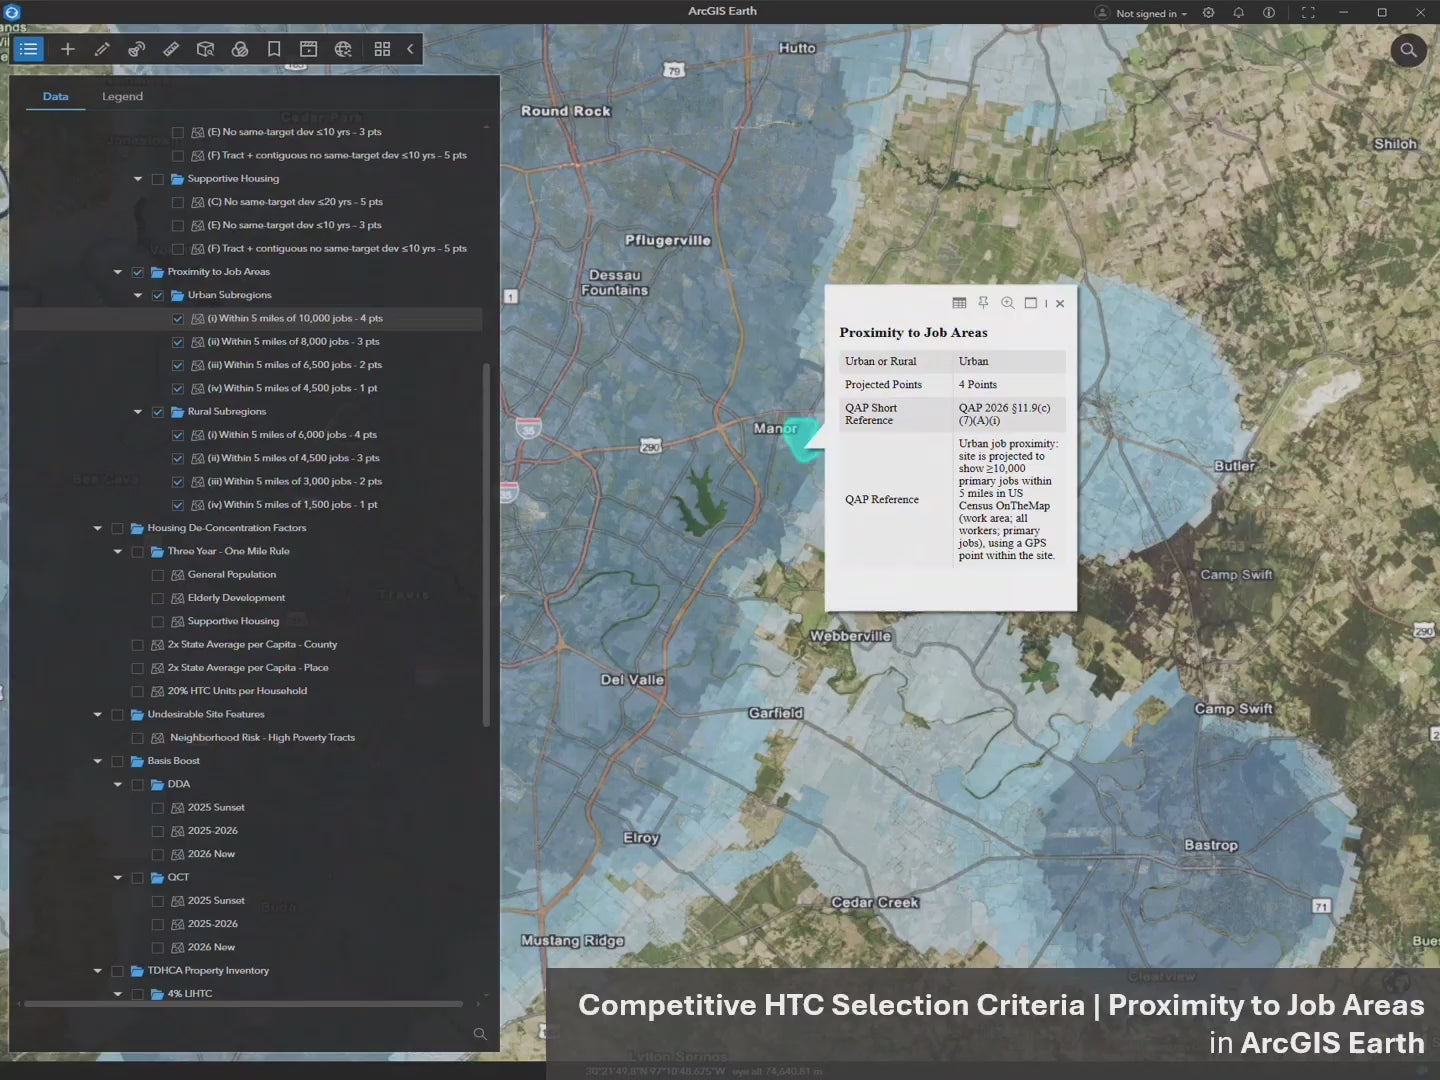Click the ArcGIS Earth app logo
1440x1080 pixels.
12,12
